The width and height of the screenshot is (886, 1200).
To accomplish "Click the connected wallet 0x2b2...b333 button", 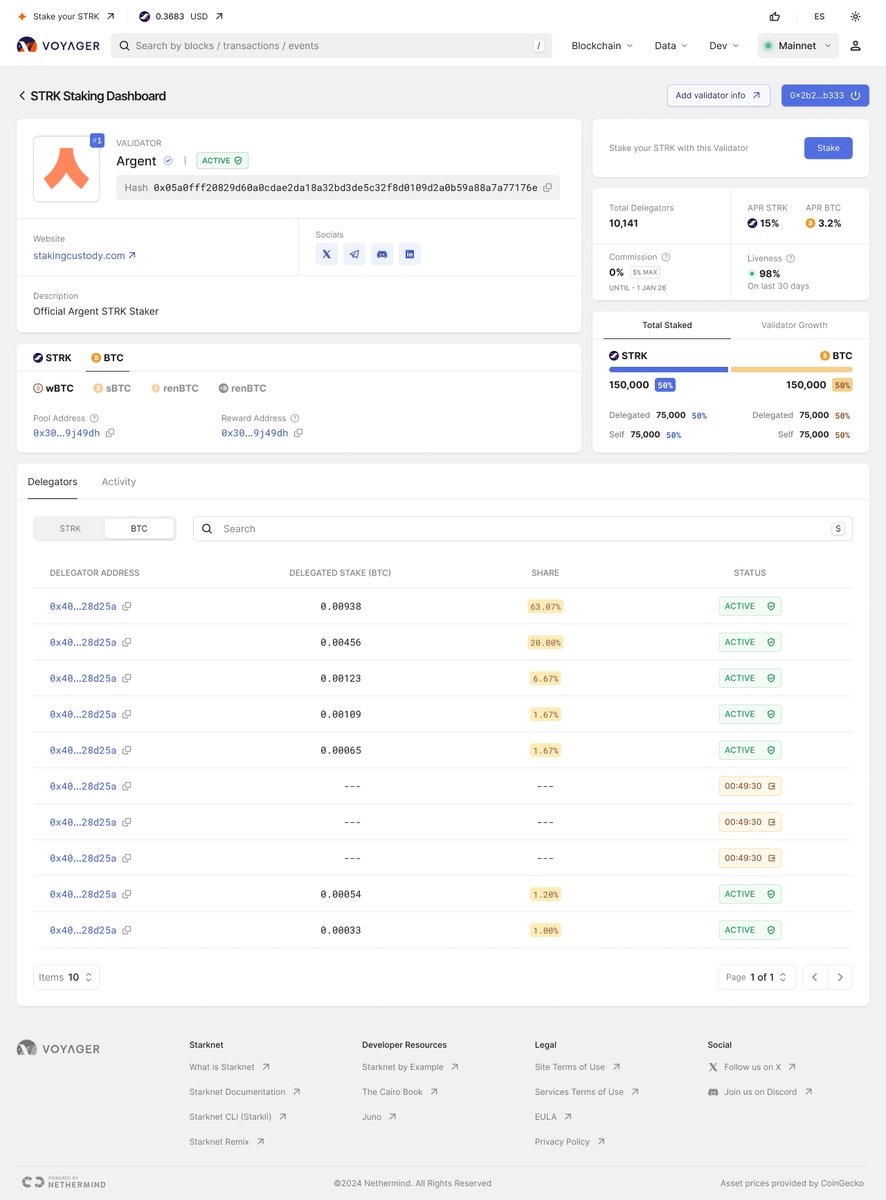I will pyautogui.click(x=825, y=95).
